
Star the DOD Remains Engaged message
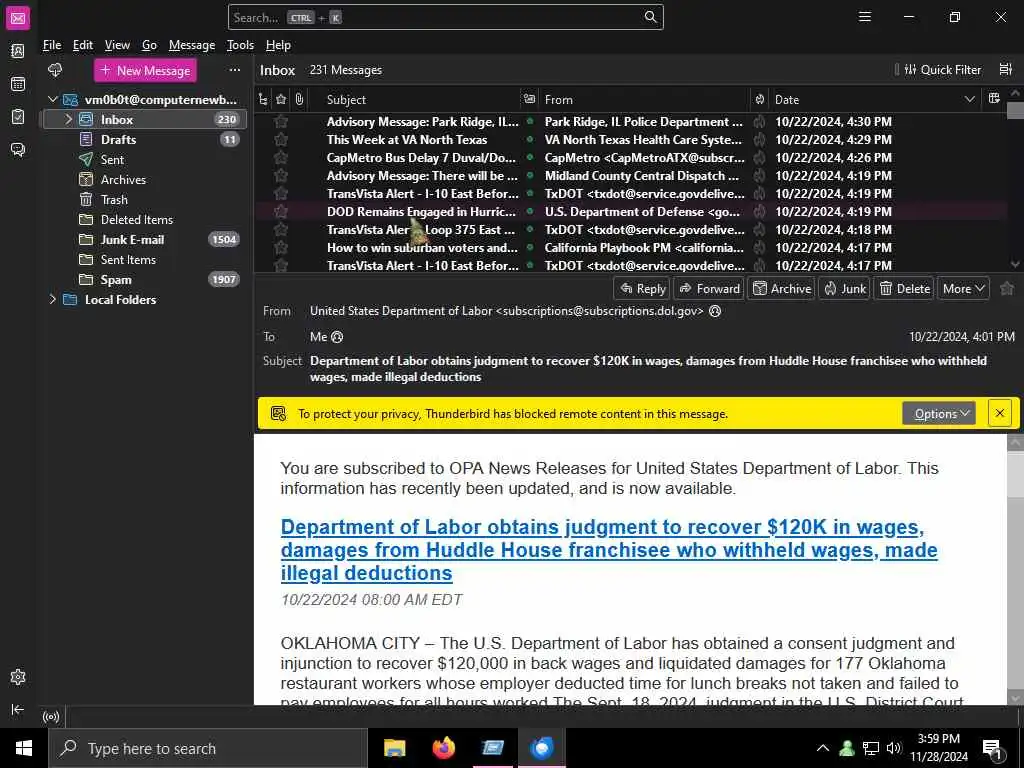coord(281,212)
